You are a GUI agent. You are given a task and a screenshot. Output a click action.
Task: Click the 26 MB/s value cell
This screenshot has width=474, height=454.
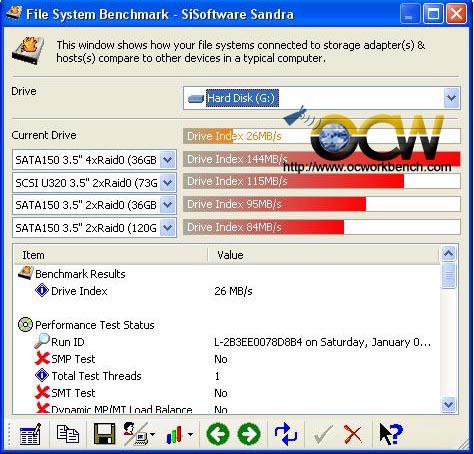pos(233,291)
